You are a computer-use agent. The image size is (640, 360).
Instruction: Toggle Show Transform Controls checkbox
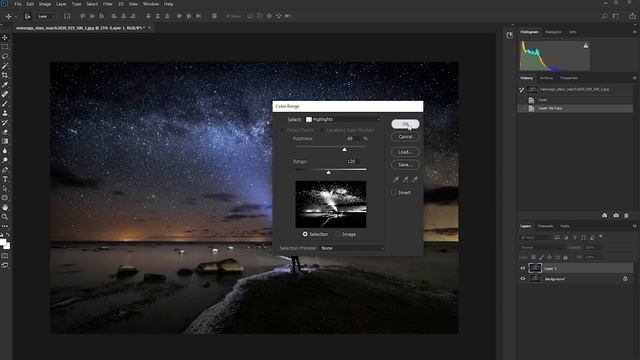coord(67,16)
